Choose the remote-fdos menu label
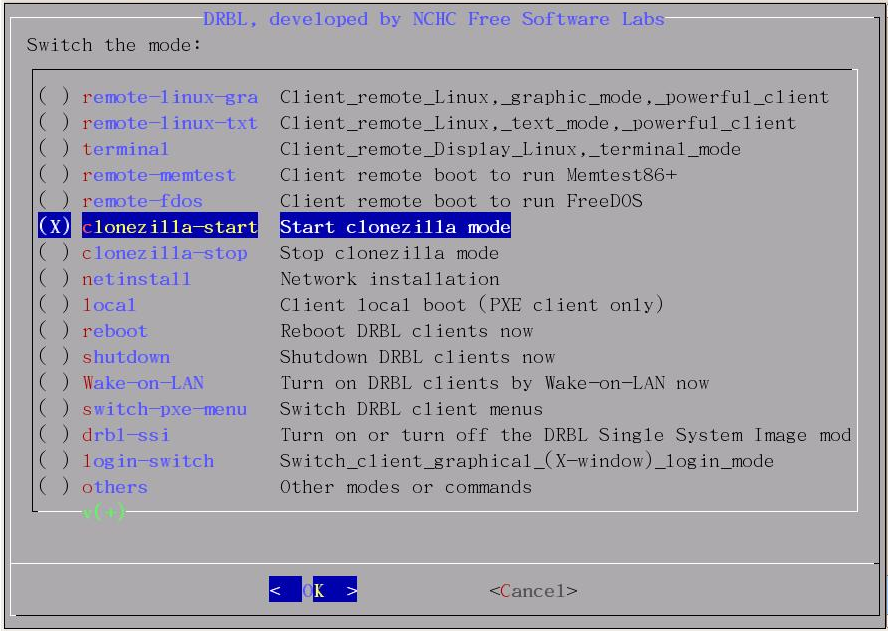888x631 pixels. (142, 202)
